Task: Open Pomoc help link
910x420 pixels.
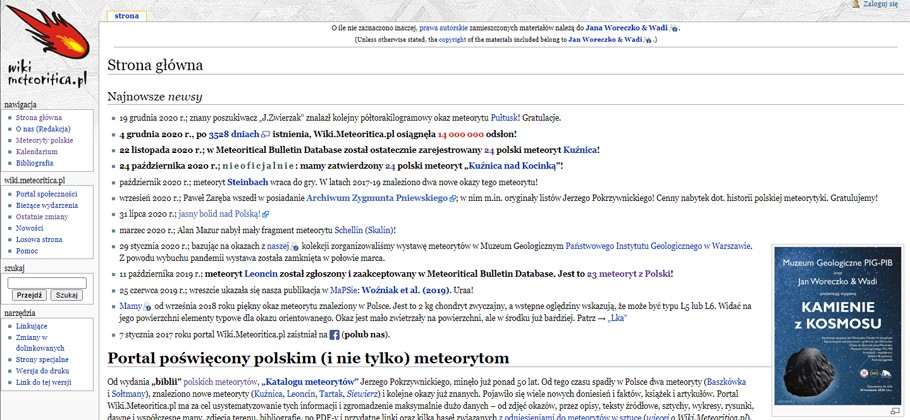Action: [x=27, y=251]
